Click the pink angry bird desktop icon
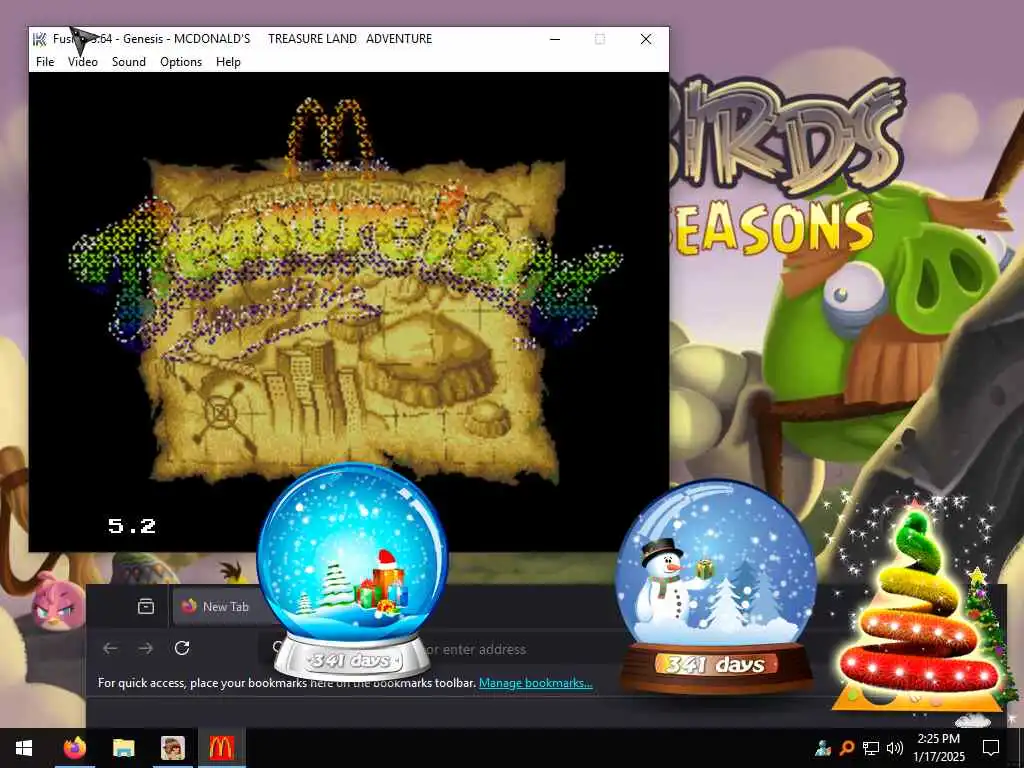Viewport: 1024px width, 768px height. click(57, 601)
